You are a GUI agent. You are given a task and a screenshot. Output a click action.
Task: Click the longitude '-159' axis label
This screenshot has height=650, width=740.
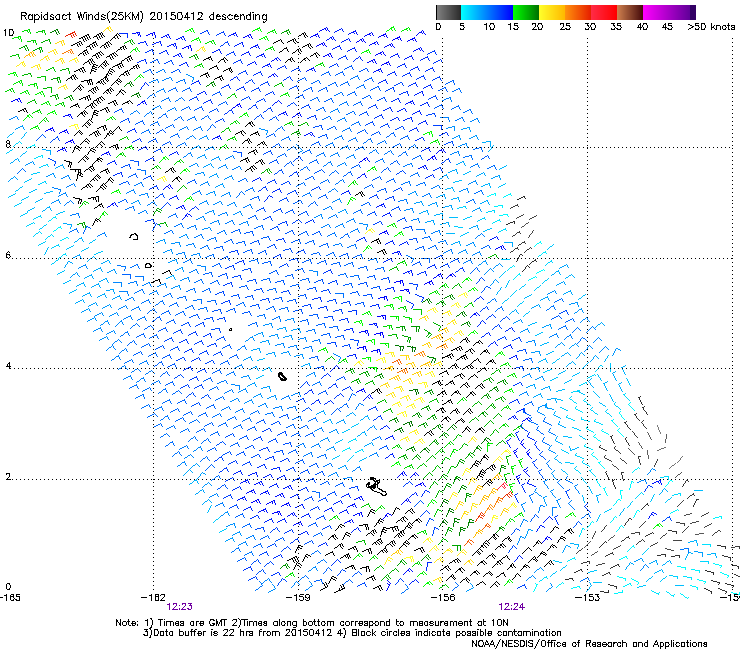coord(298,597)
